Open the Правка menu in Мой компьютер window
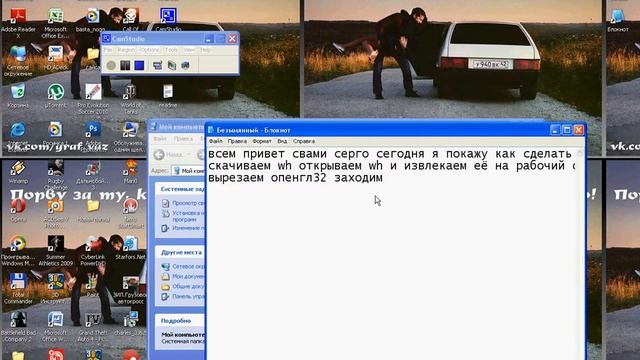This screenshot has height=360, width=640. [183, 139]
